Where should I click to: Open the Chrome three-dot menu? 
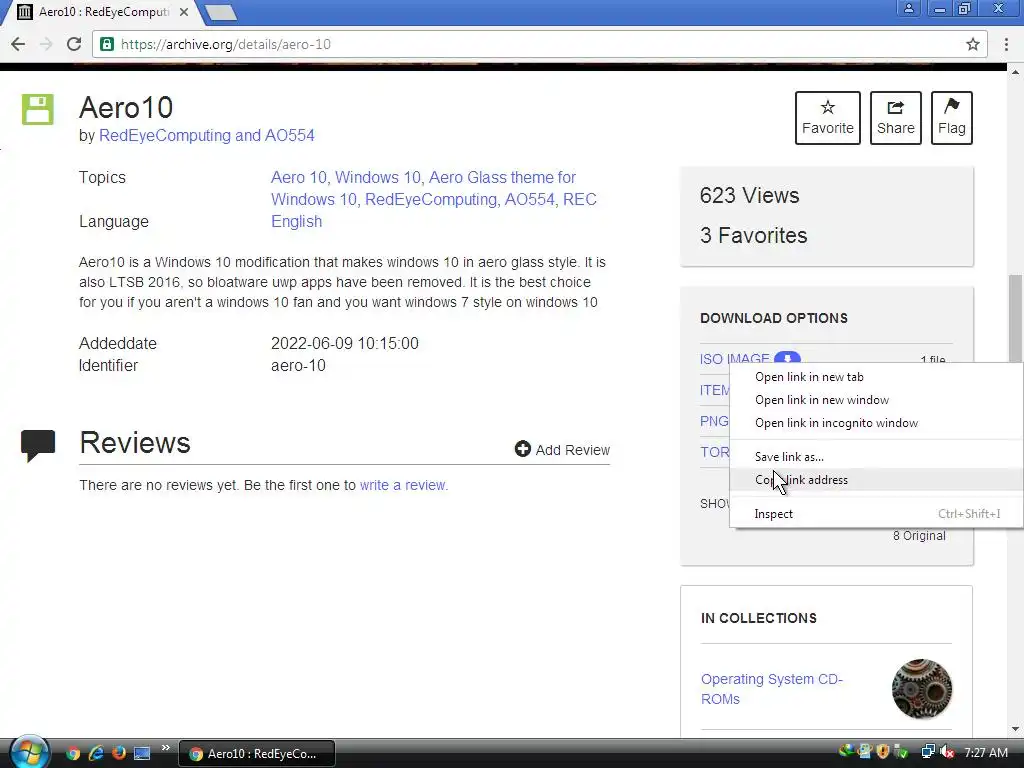1006,44
